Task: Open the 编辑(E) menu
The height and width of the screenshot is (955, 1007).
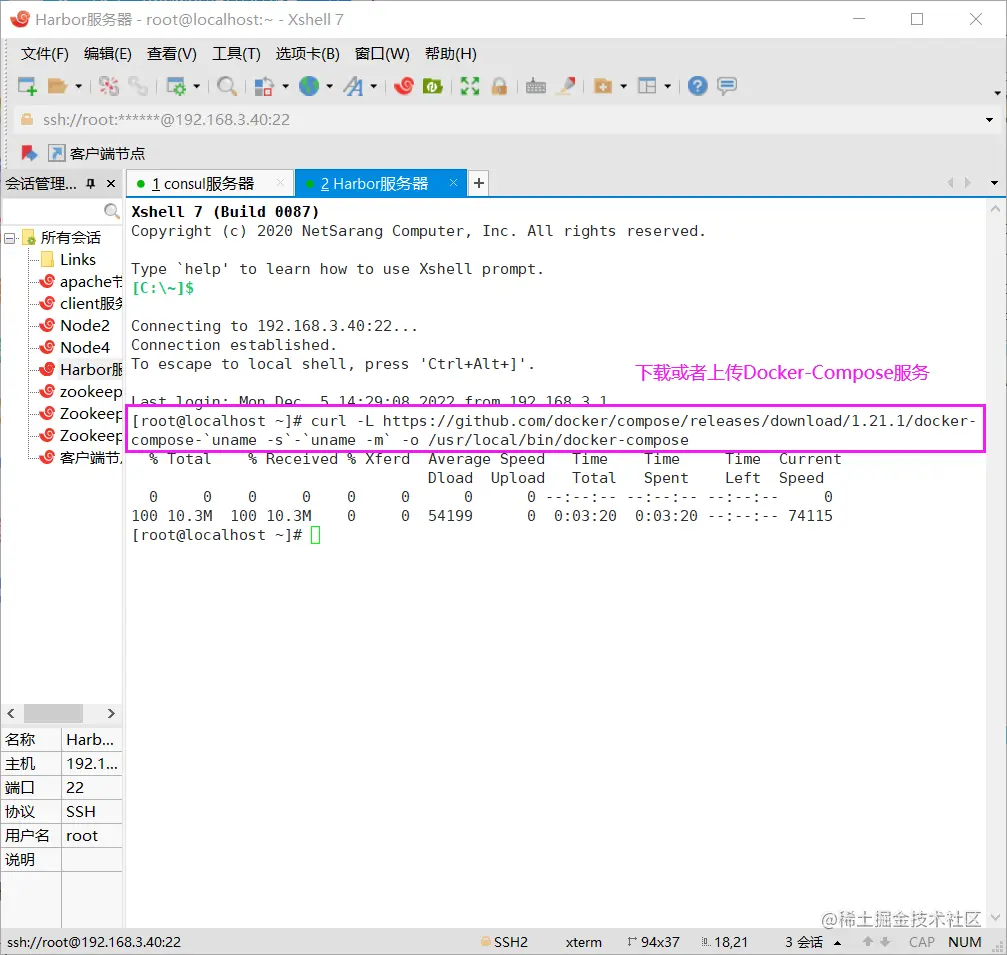Action: (x=107, y=54)
